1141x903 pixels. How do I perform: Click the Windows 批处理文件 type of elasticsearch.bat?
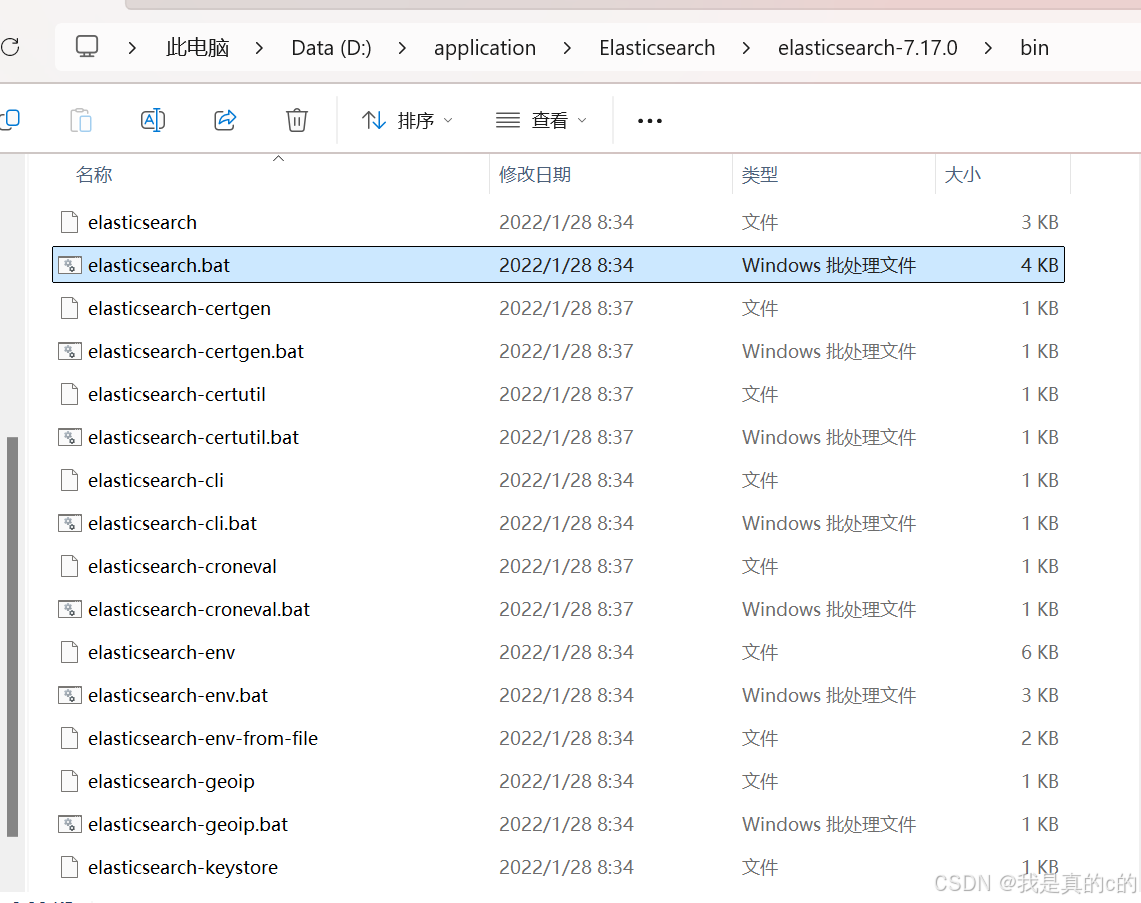[829, 266]
